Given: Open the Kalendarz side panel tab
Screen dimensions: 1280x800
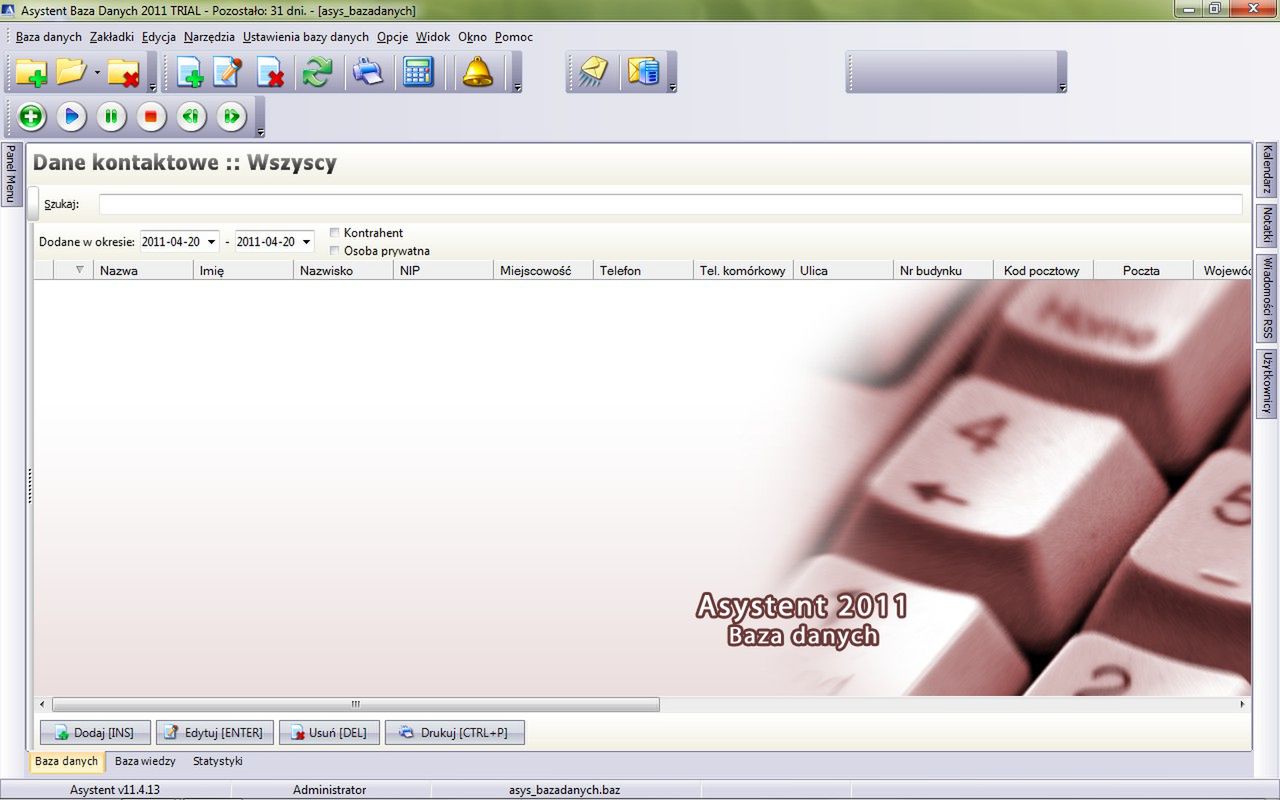Looking at the screenshot, I should pos(1267,170).
